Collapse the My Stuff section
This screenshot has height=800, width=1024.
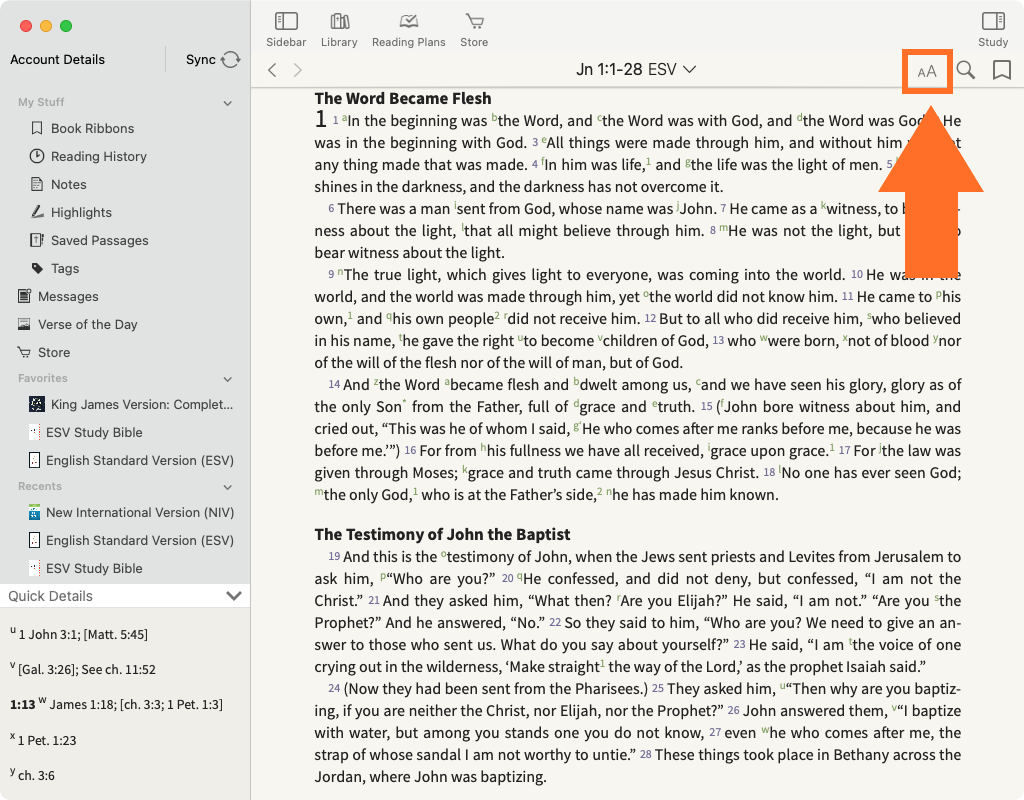point(227,103)
